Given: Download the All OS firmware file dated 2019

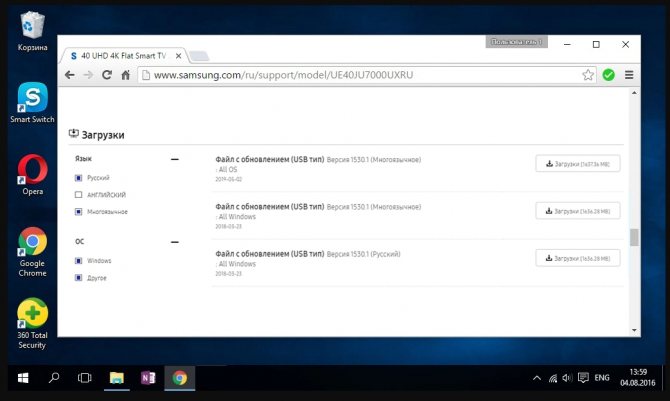Looking at the screenshot, I should [x=578, y=164].
